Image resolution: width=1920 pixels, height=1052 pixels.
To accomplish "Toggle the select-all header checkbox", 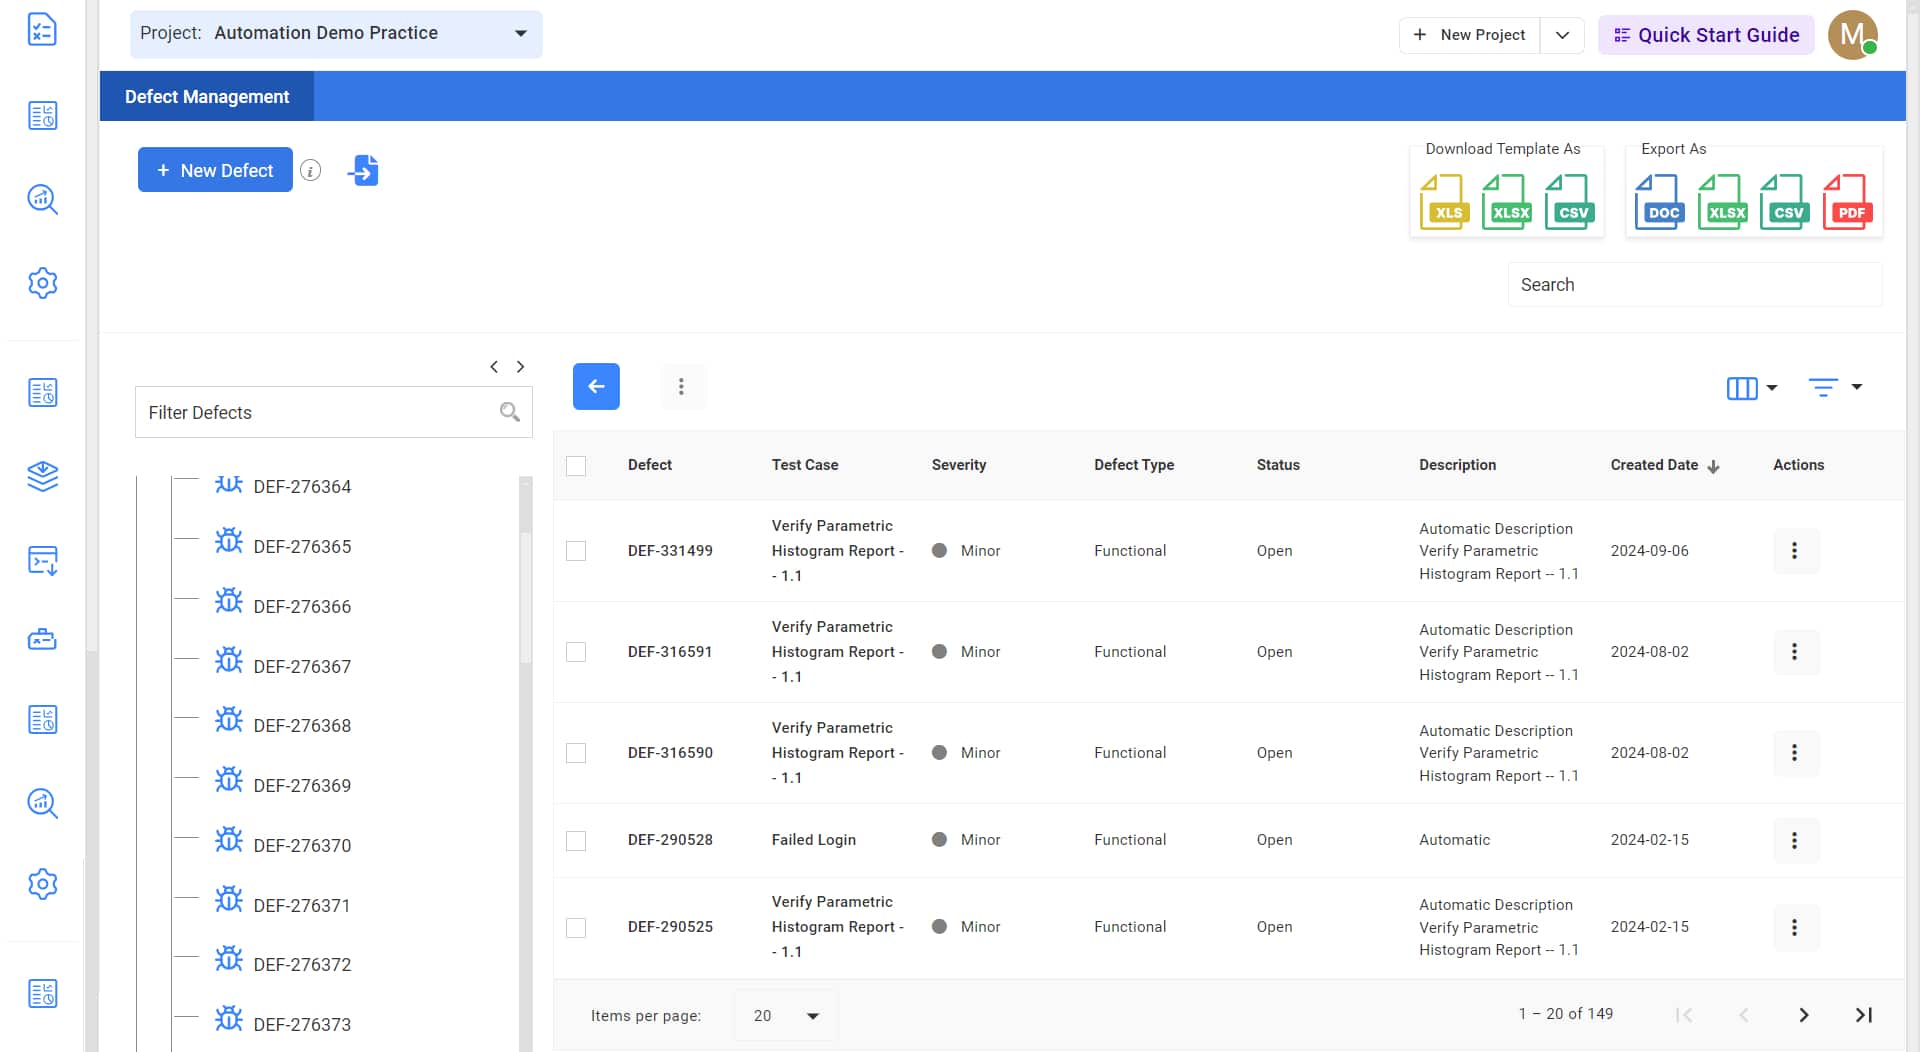I will 576,466.
